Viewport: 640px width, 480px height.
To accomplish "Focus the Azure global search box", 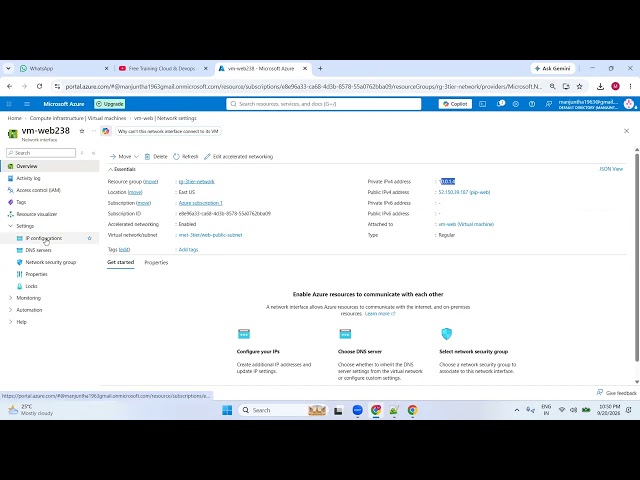I will 324,104.
